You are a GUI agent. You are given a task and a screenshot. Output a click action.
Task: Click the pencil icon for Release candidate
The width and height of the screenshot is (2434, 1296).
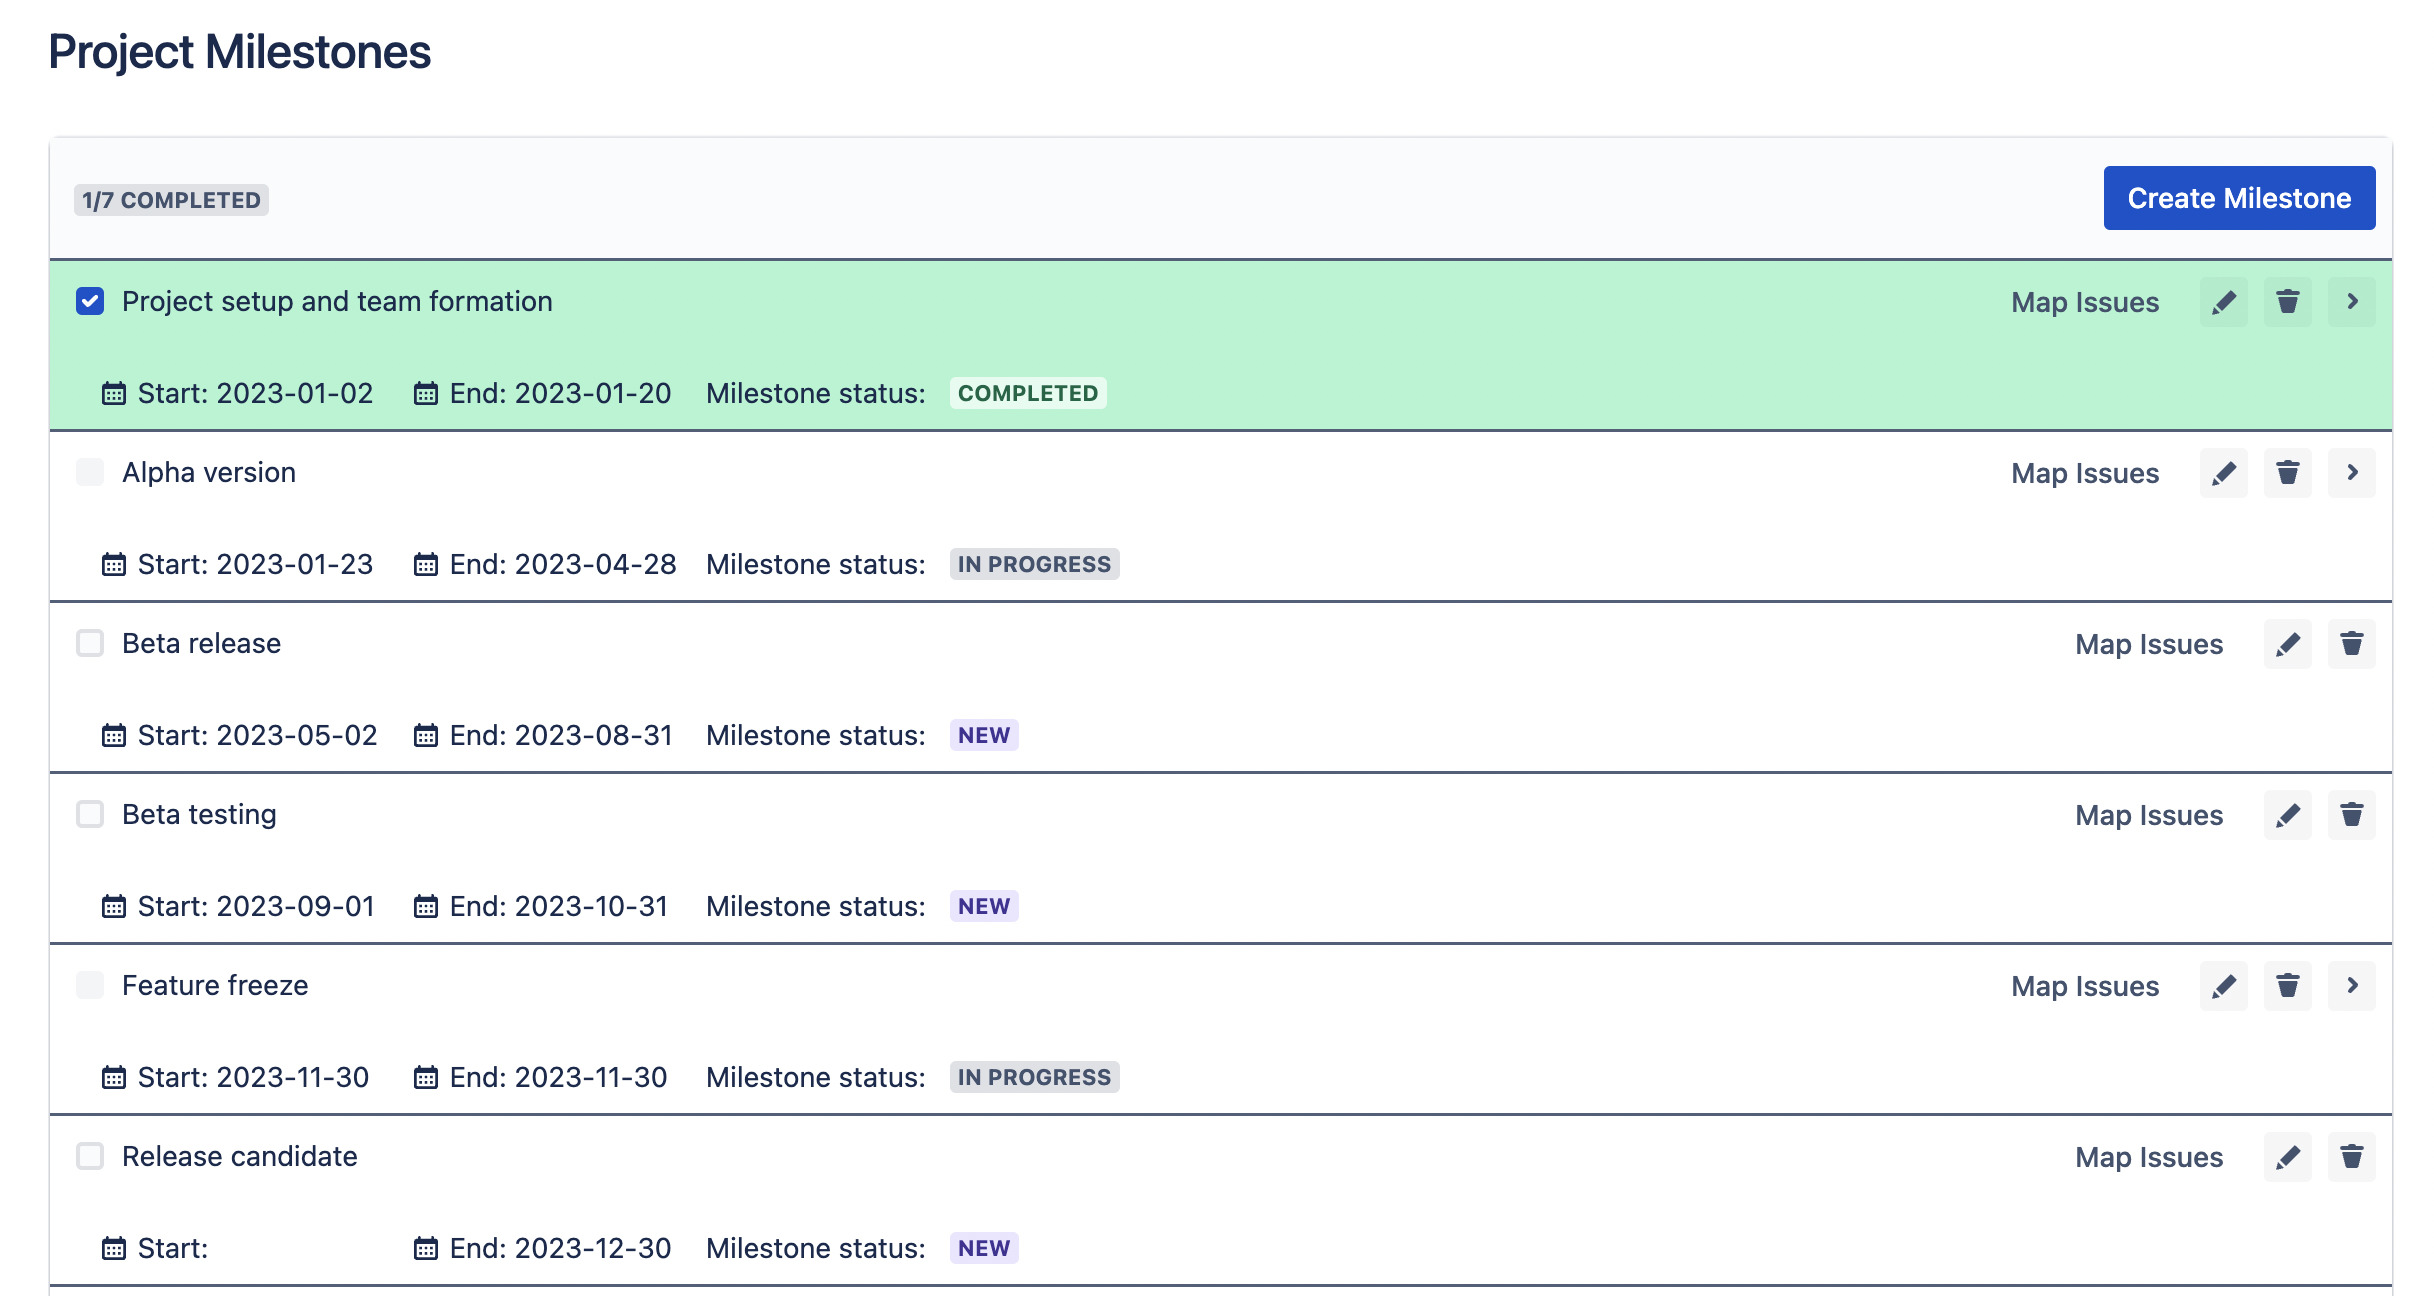[x=2287, y=1157]
